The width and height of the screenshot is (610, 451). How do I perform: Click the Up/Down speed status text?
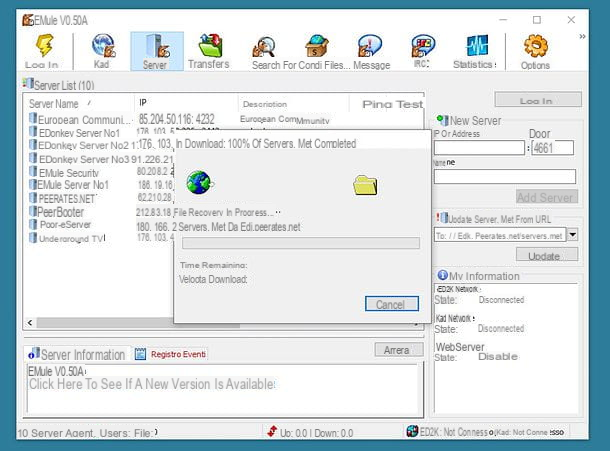coord(316,433)
